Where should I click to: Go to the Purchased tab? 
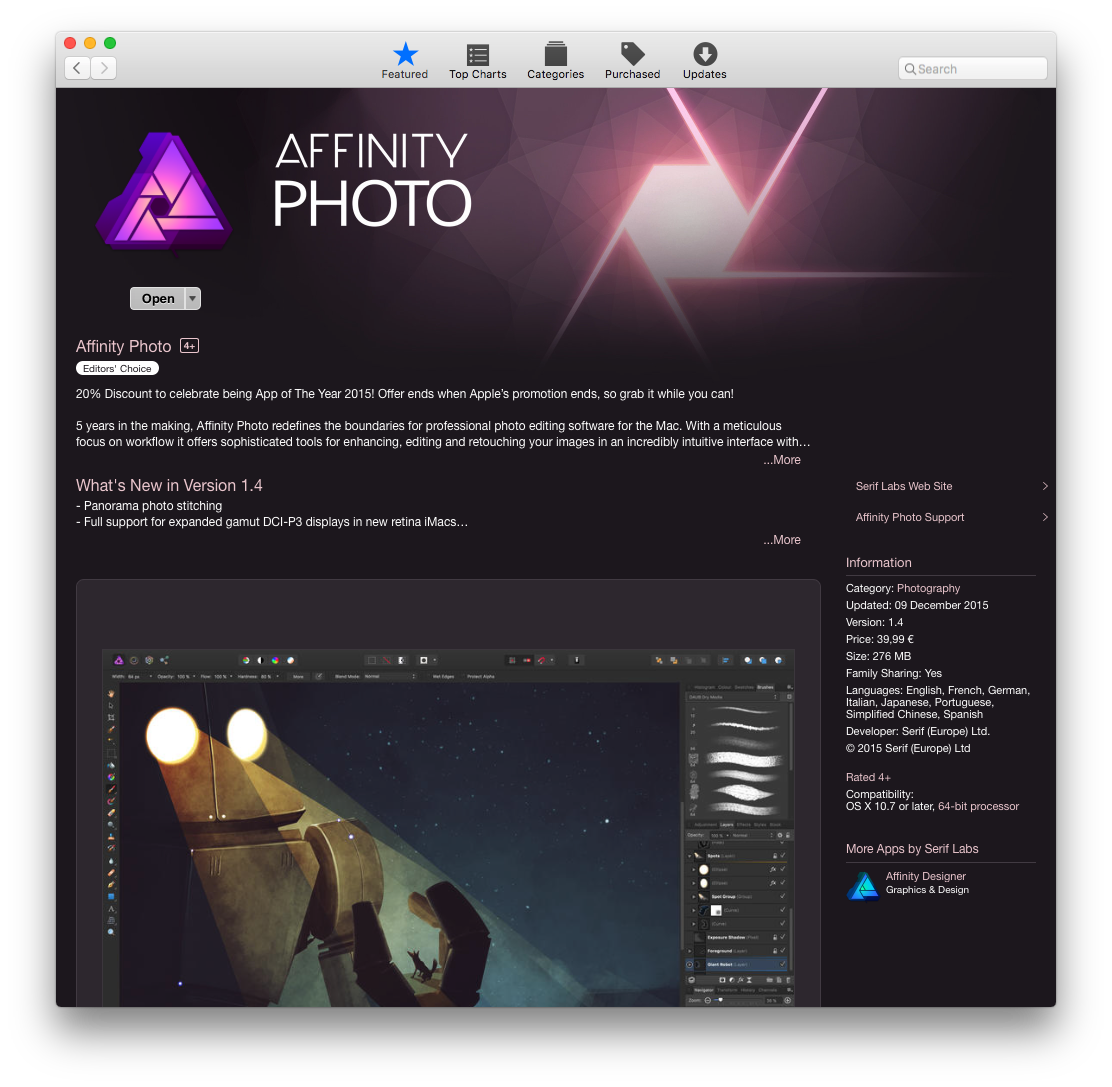[x=632, y=61]
